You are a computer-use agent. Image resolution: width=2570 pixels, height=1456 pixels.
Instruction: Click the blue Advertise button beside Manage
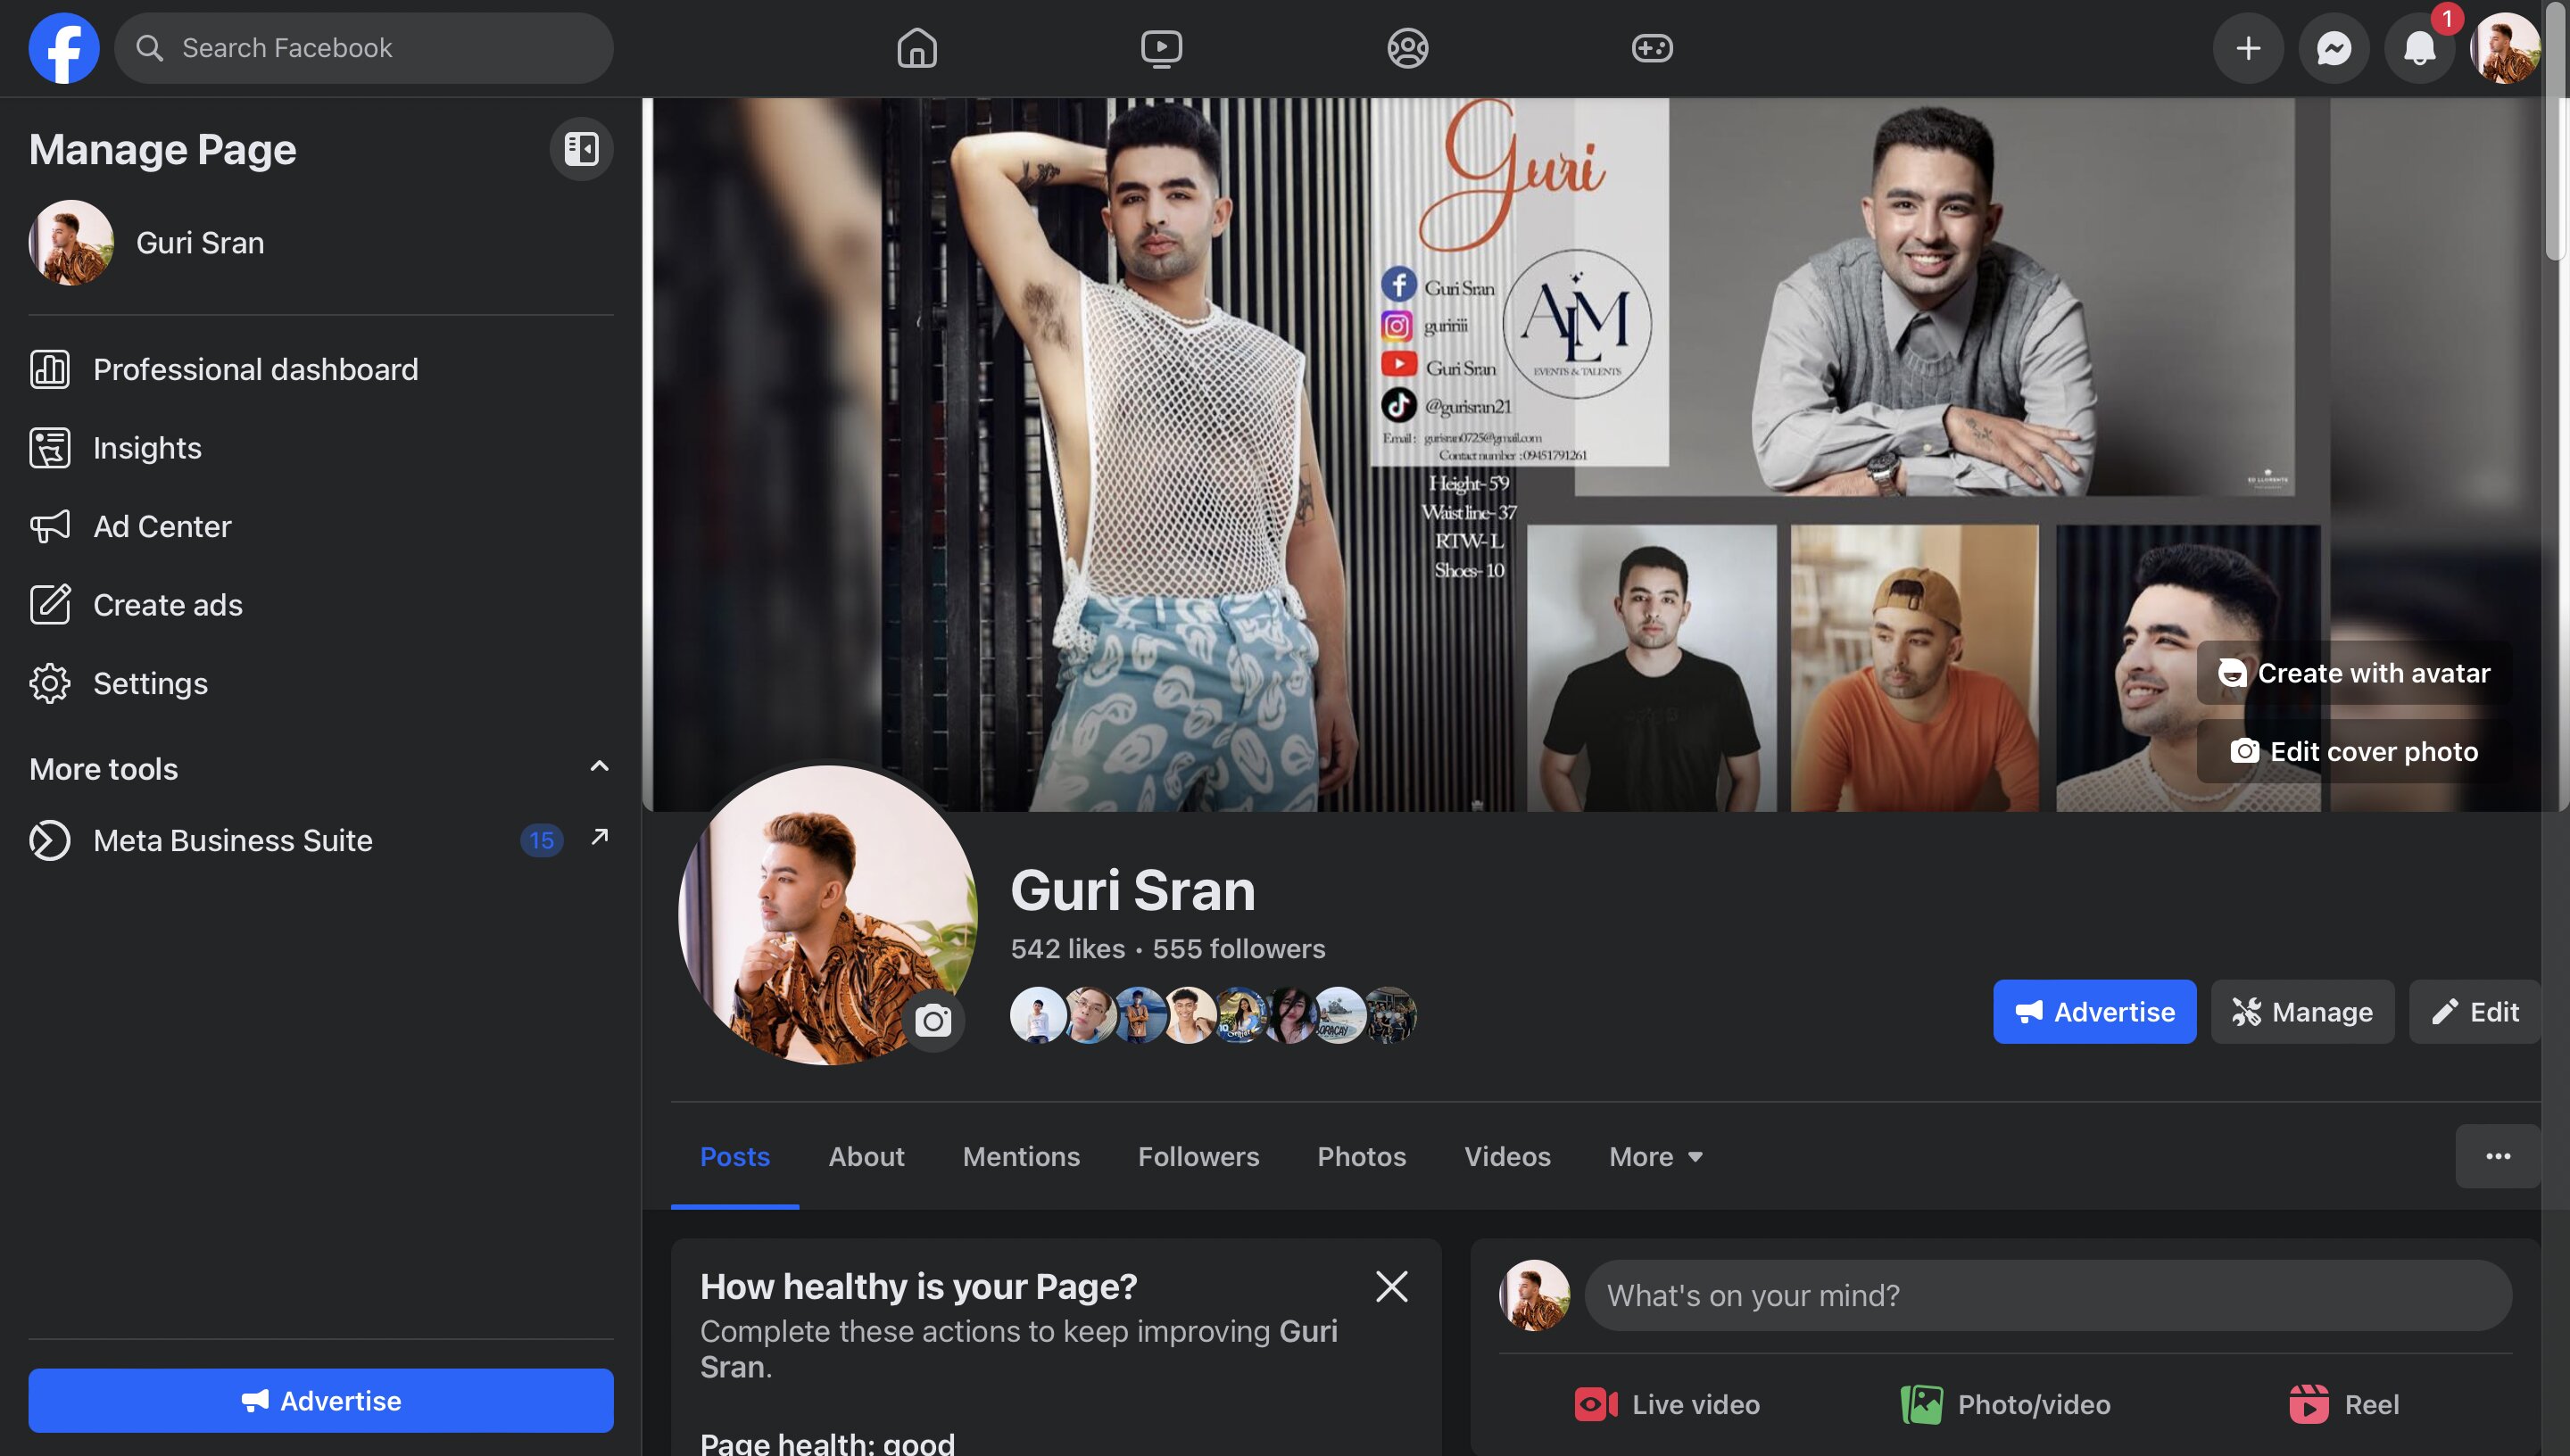click(2094, 1012)
